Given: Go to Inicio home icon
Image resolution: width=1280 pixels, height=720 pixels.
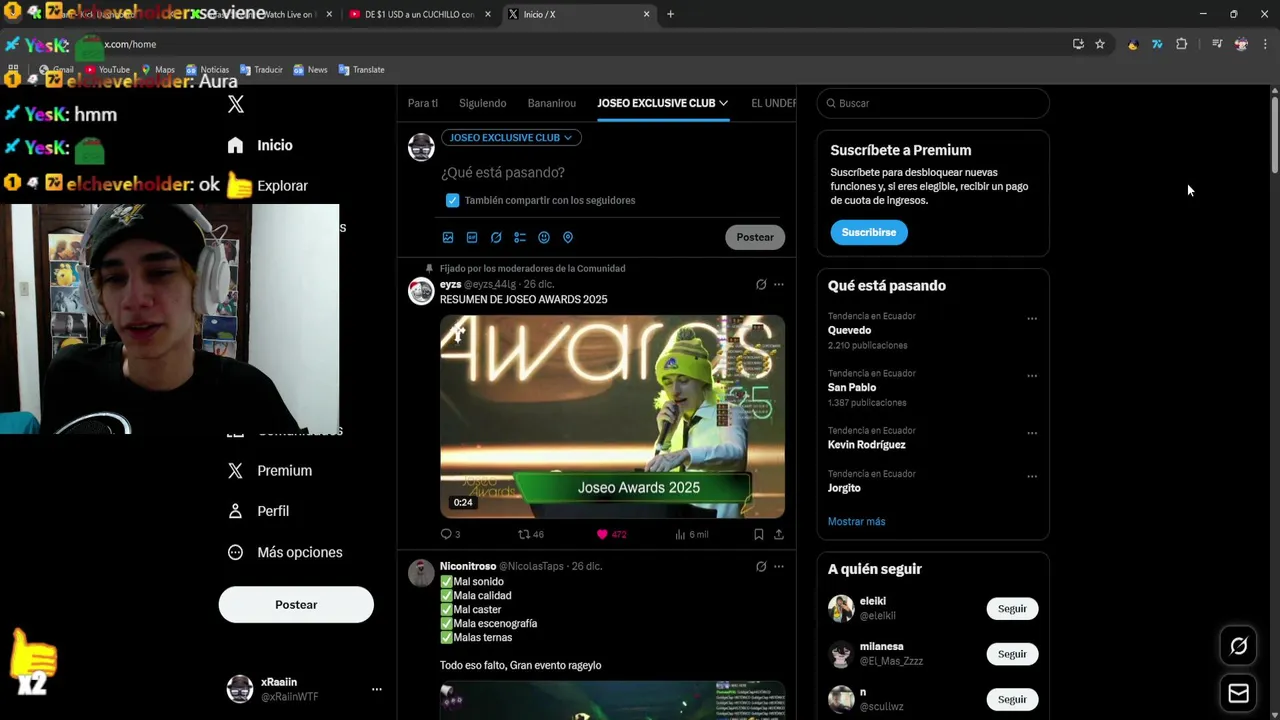Looking at the screenshot, I should (x=235, y=145).
